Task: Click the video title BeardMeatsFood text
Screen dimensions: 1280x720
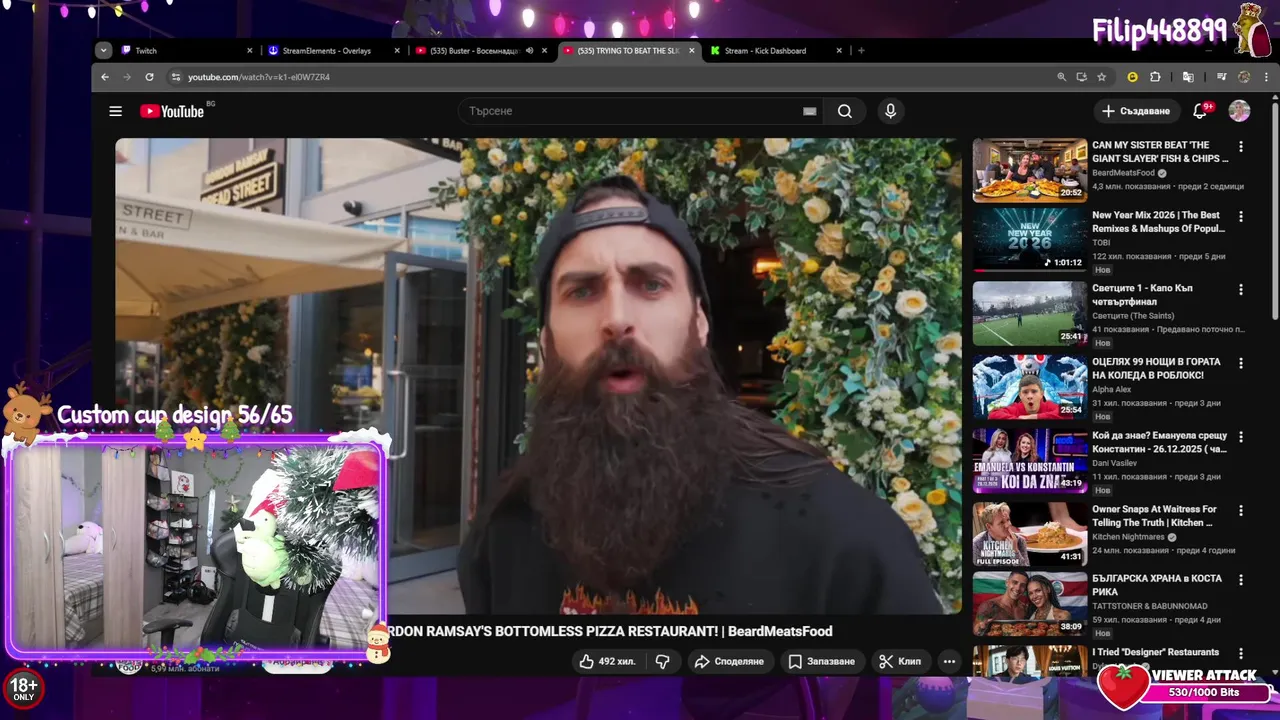Action: click(x=780, y=631)
